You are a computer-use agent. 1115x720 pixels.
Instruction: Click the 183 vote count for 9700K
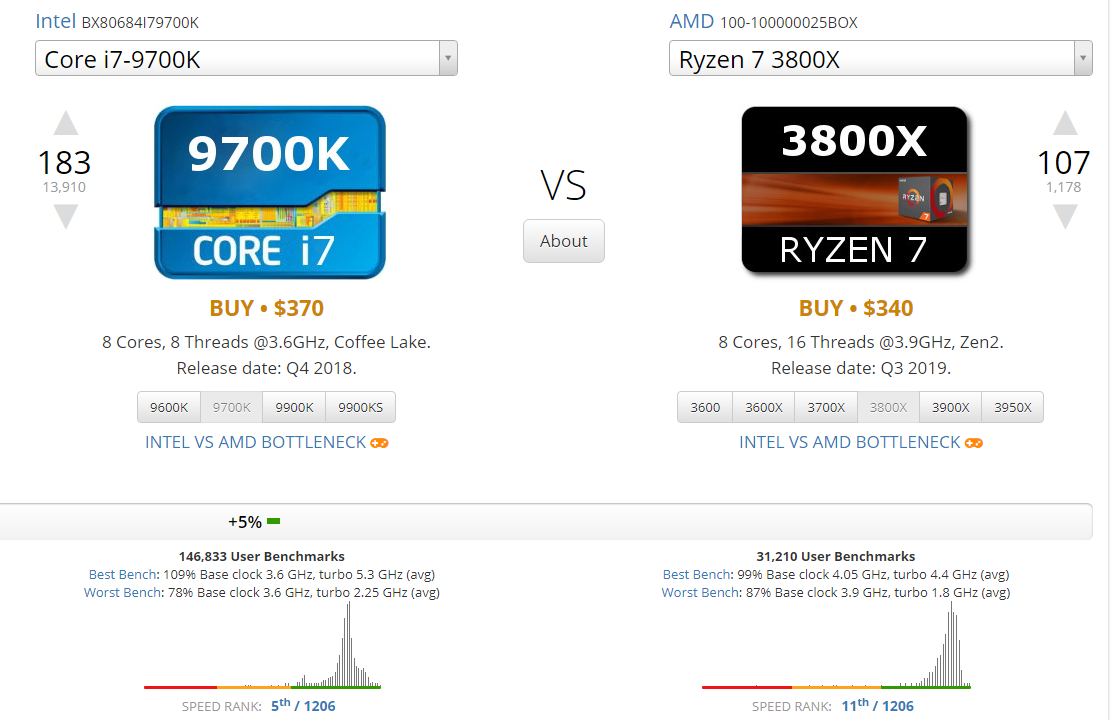[x=64, y=163]
